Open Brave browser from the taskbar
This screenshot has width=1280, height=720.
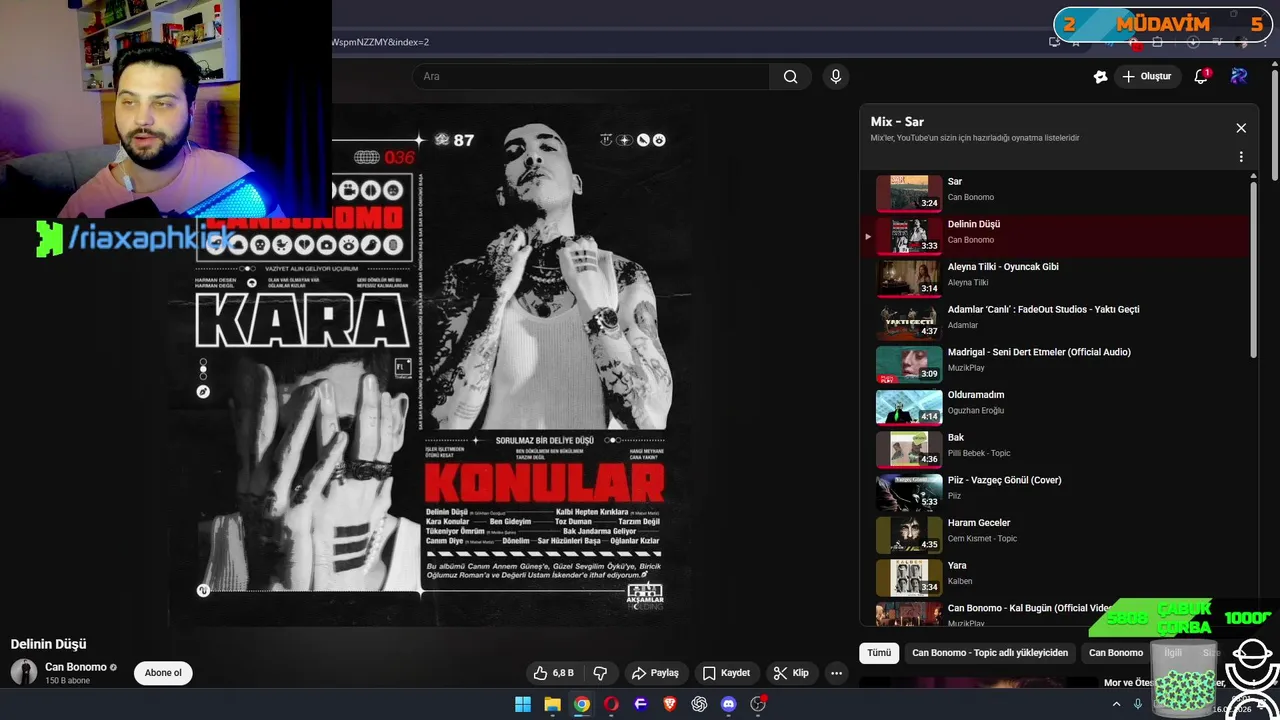coord(670,704)
